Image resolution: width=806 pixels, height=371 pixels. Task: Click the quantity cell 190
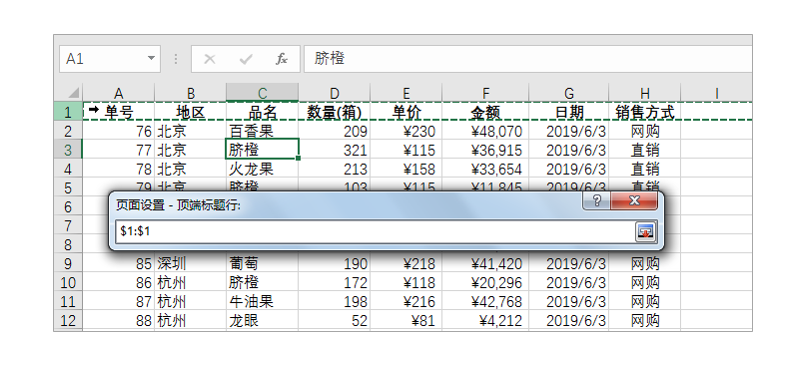point(334,264)
